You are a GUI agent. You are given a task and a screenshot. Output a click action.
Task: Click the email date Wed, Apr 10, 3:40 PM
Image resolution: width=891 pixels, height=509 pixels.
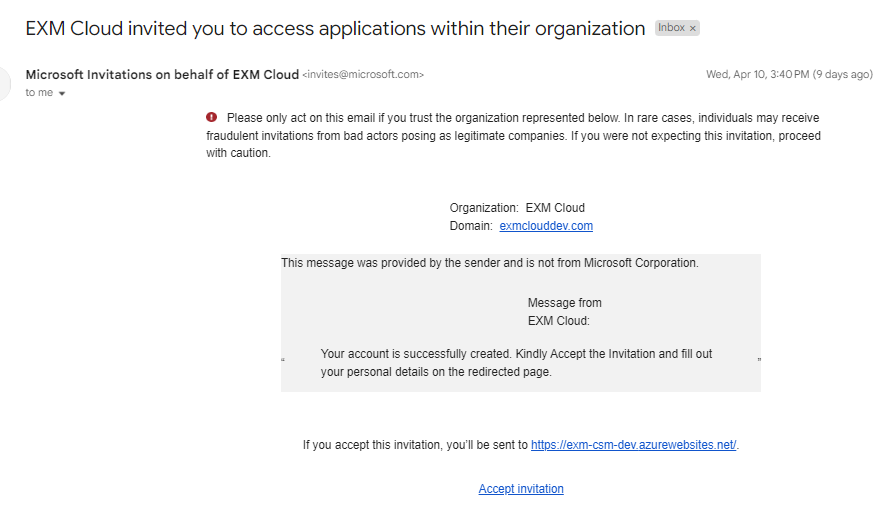tap(789, 74)
